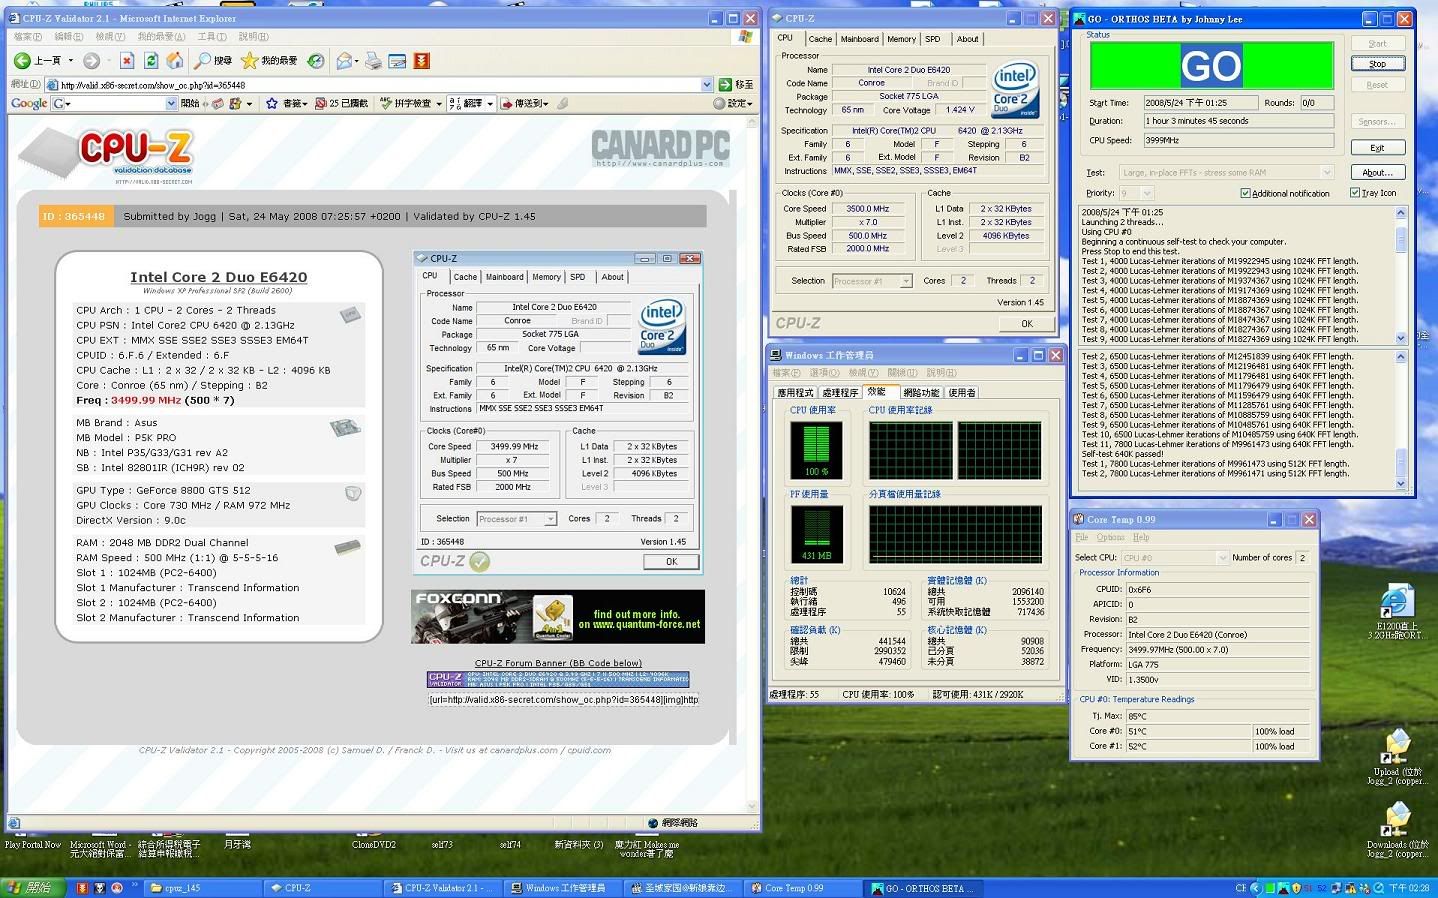Click the CPU usage 100% meter in Task Manager
Viewport: 1438px width, 898px height.
[816, 449]
